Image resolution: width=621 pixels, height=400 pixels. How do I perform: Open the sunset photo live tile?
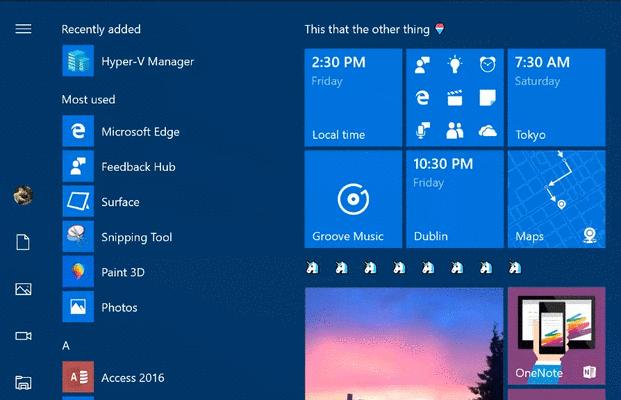tap(404, 344)
